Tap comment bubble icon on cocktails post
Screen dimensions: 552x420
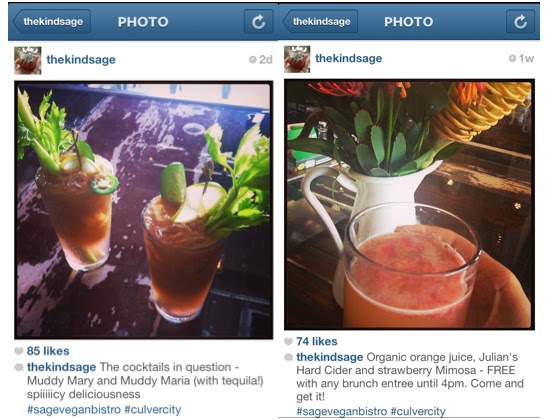point(19,367)
